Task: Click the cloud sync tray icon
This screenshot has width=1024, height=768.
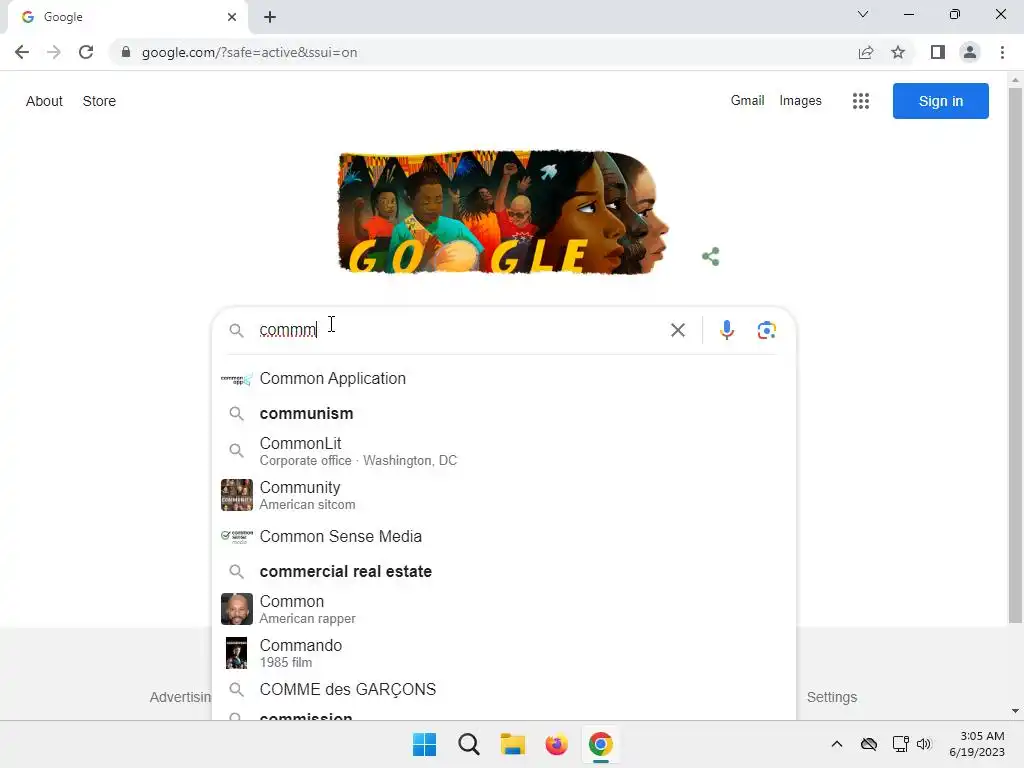Action: (x=869, y=744)
